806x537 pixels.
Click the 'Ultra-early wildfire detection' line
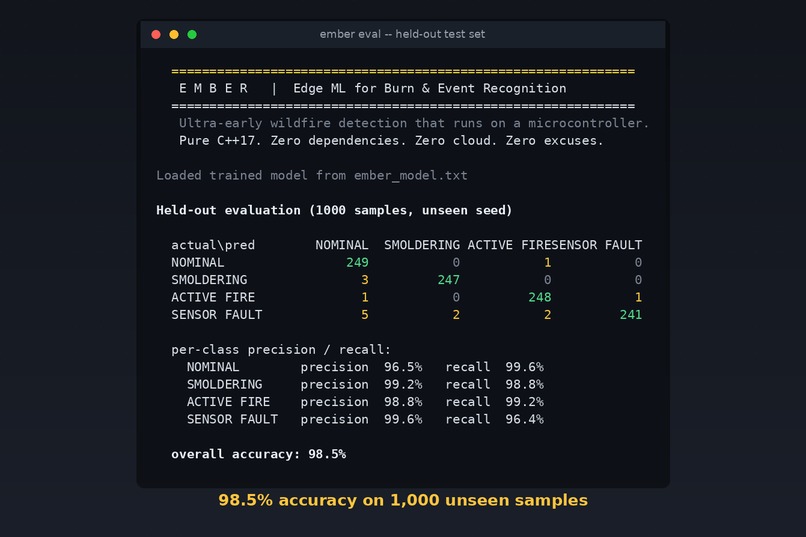click(414, 123)
